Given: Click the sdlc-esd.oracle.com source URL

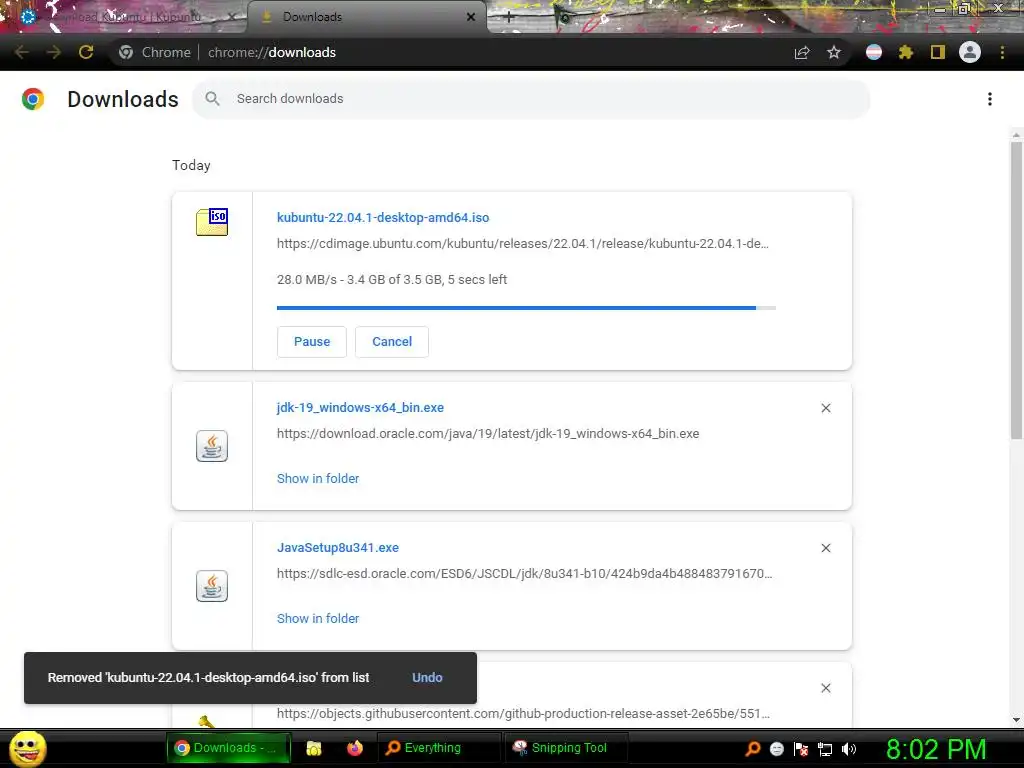Looking at the screenshot, I should (524, 574).
